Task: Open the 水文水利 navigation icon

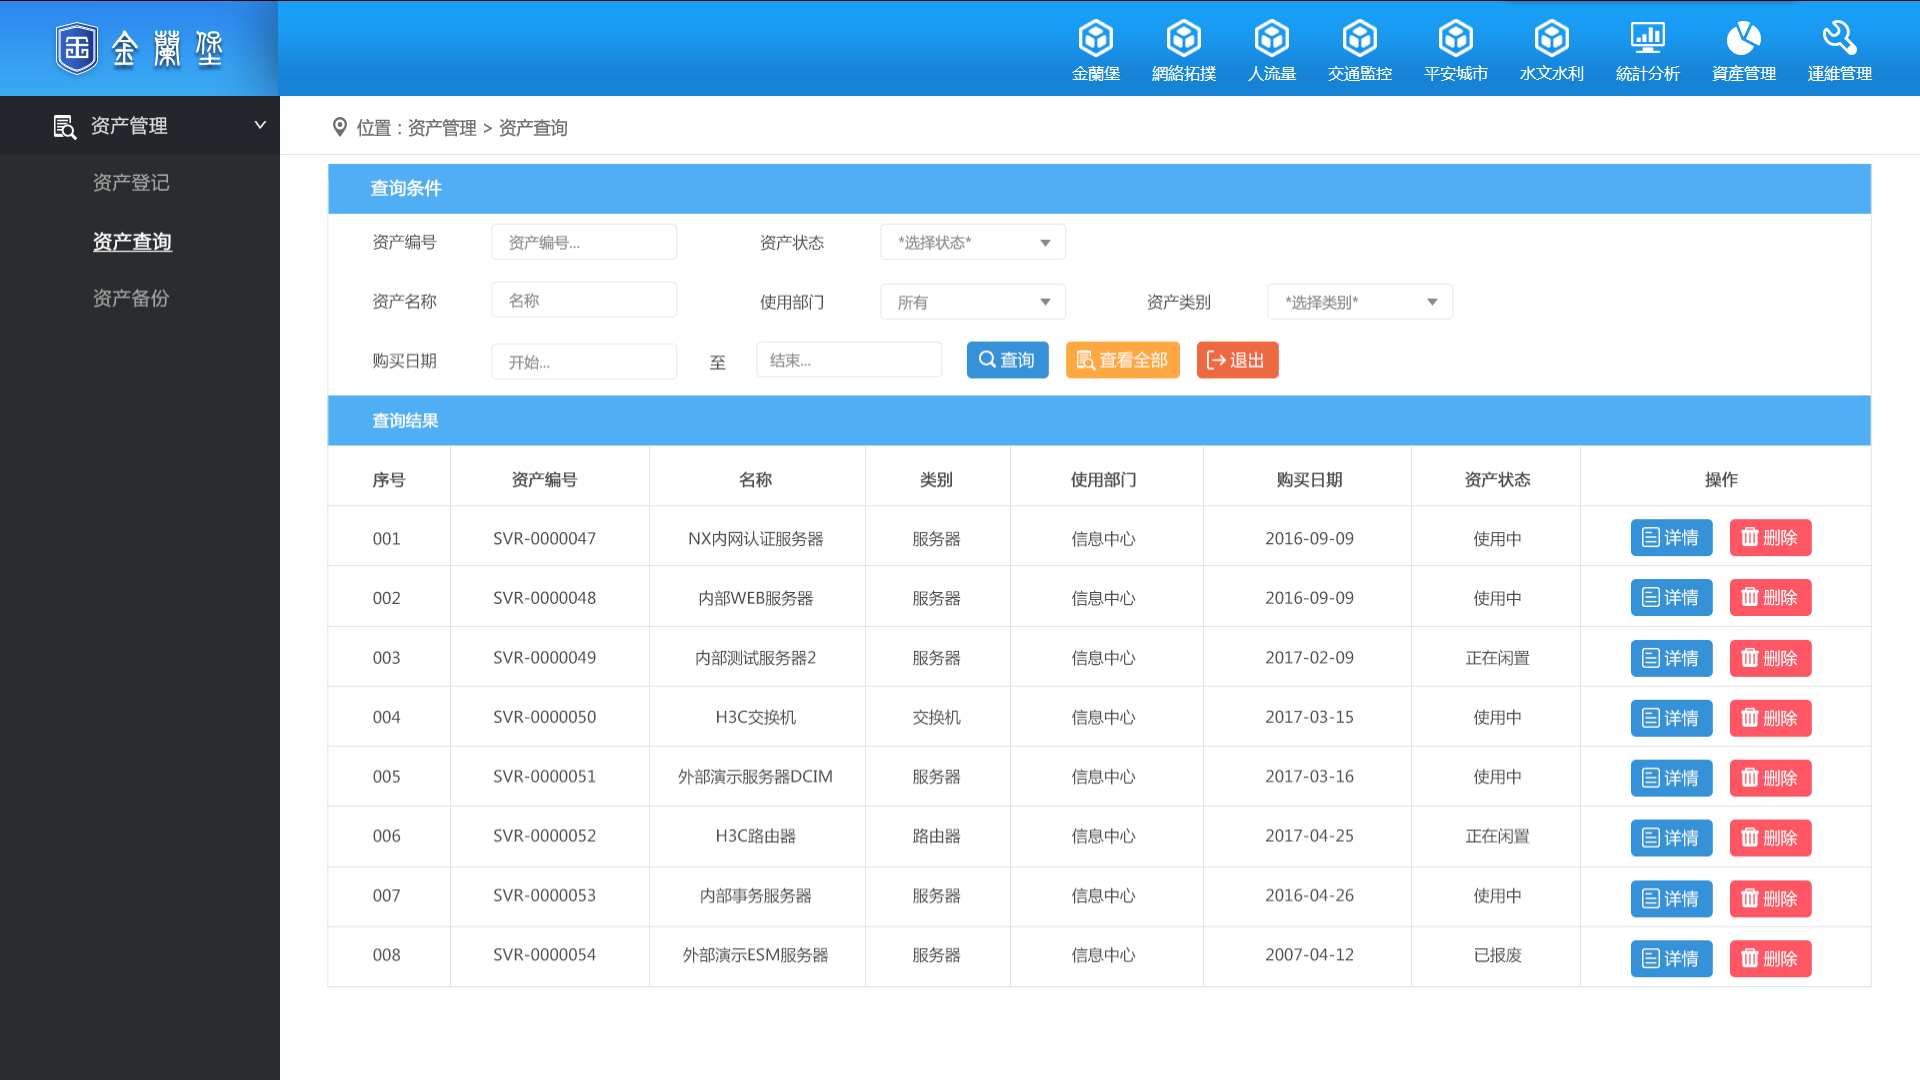Action: coord(1552,39)
